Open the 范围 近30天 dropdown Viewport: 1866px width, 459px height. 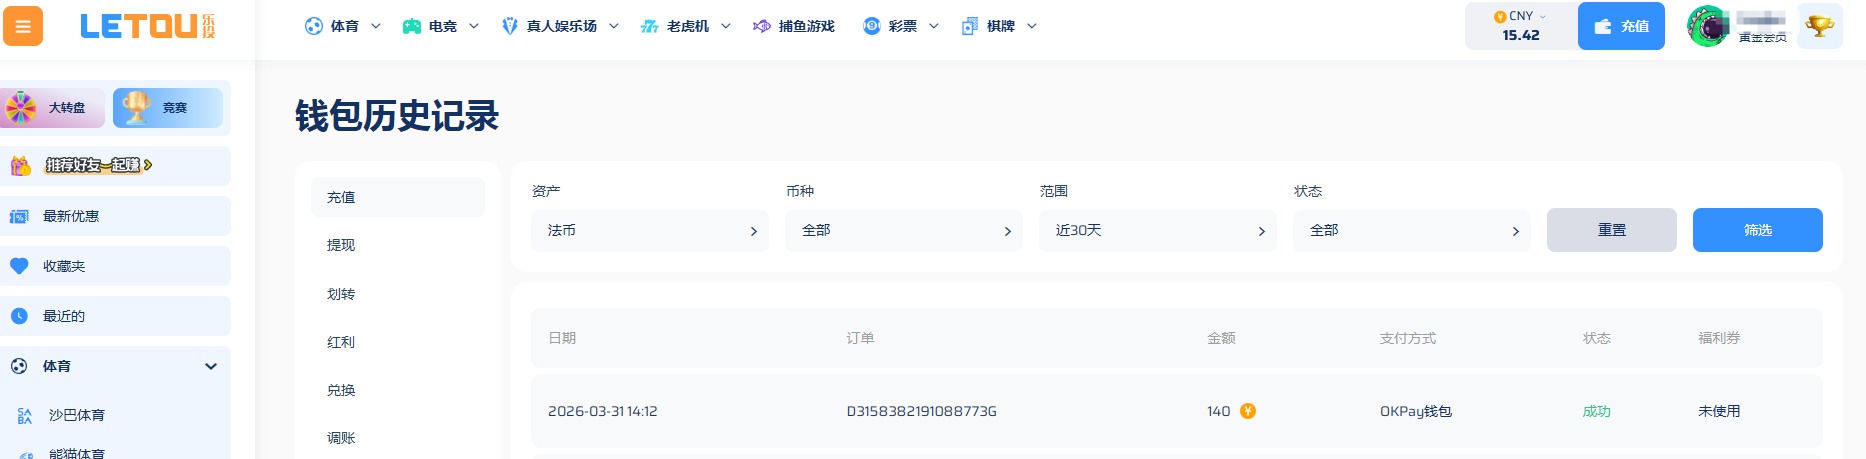[1158, 230]
